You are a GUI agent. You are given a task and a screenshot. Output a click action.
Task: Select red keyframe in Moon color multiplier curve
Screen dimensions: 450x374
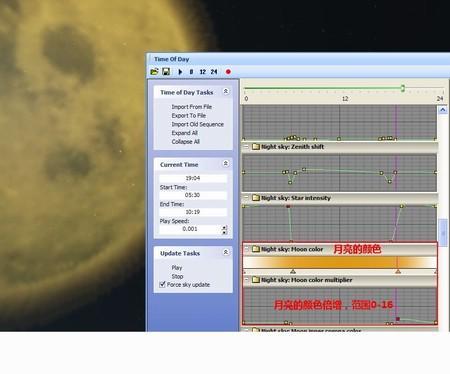click(398, 319)
